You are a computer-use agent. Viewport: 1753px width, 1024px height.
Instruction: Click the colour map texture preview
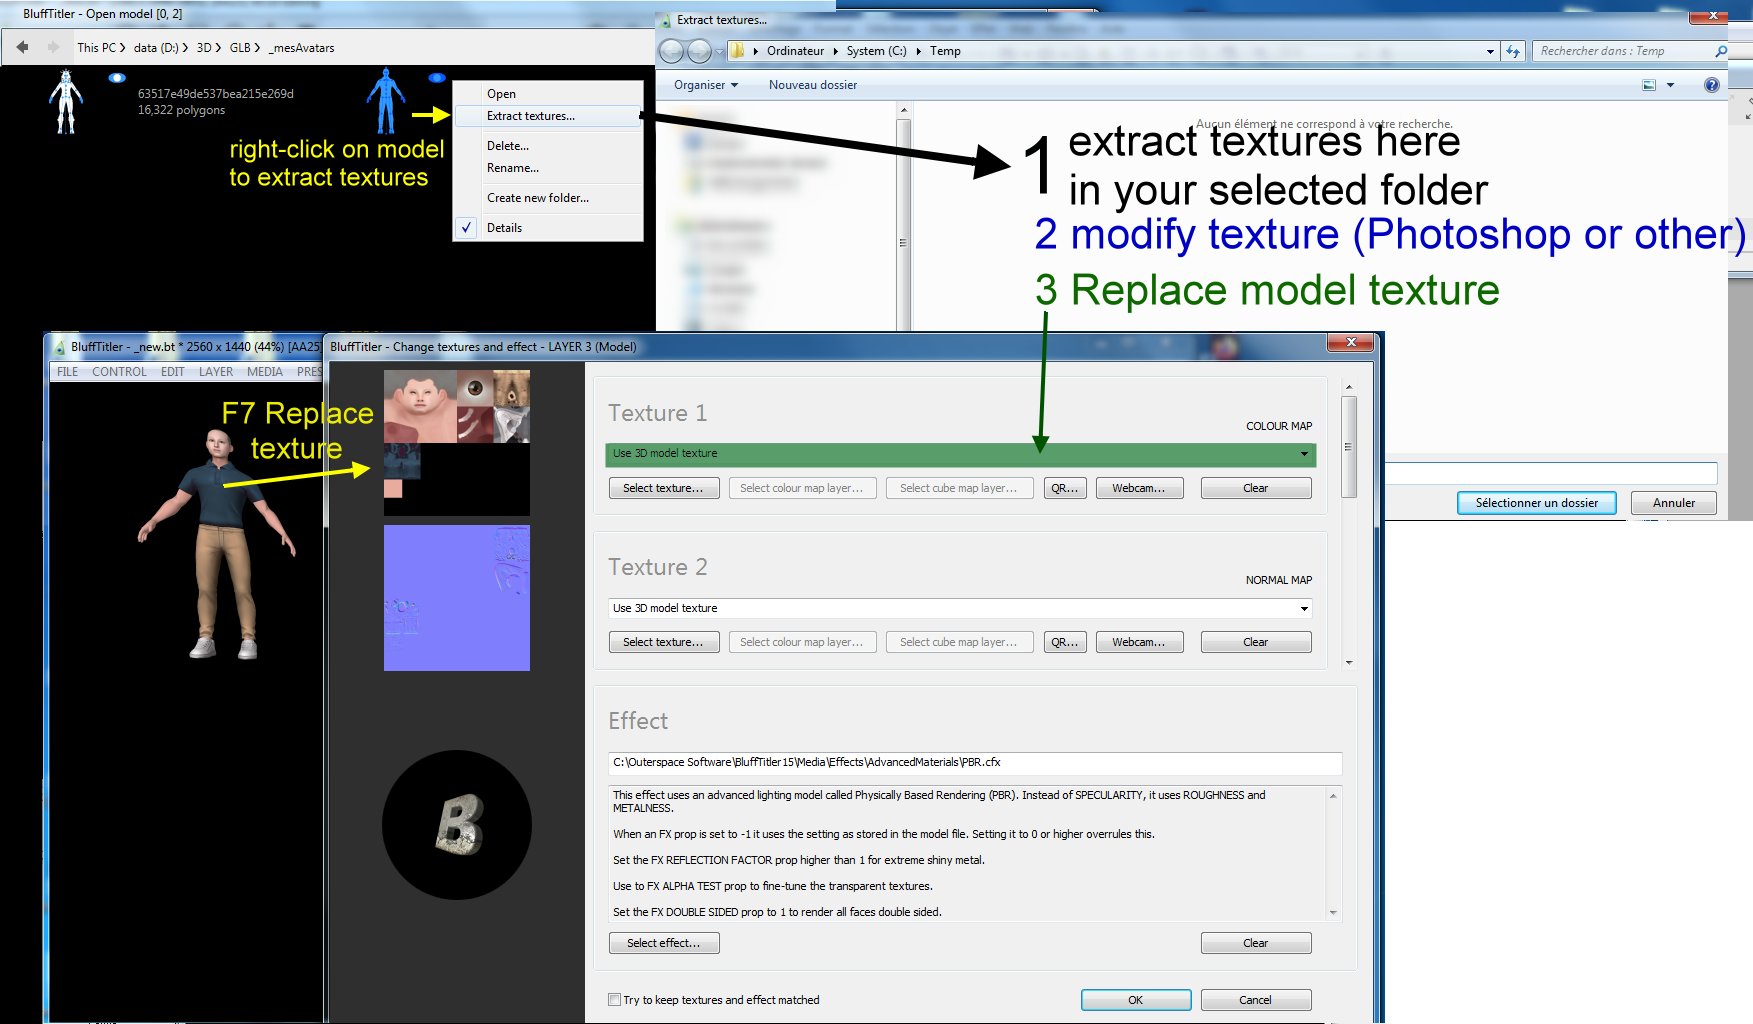tap(457, 443)
